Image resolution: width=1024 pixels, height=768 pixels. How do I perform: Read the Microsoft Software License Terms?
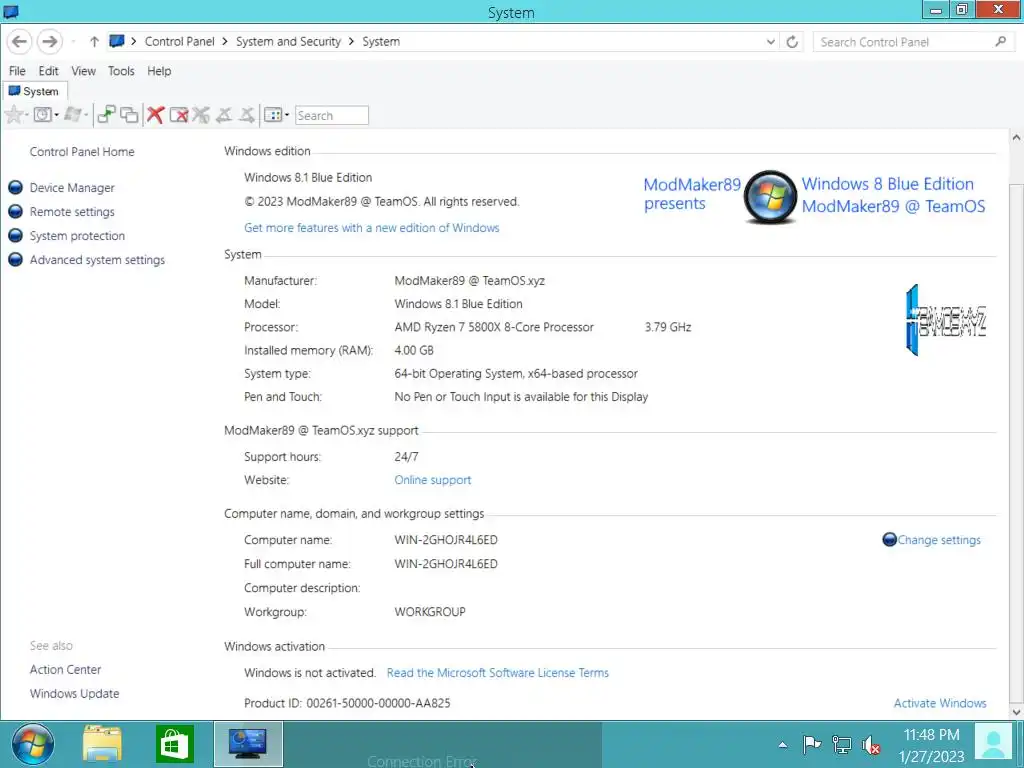click(x=498, y=673)
